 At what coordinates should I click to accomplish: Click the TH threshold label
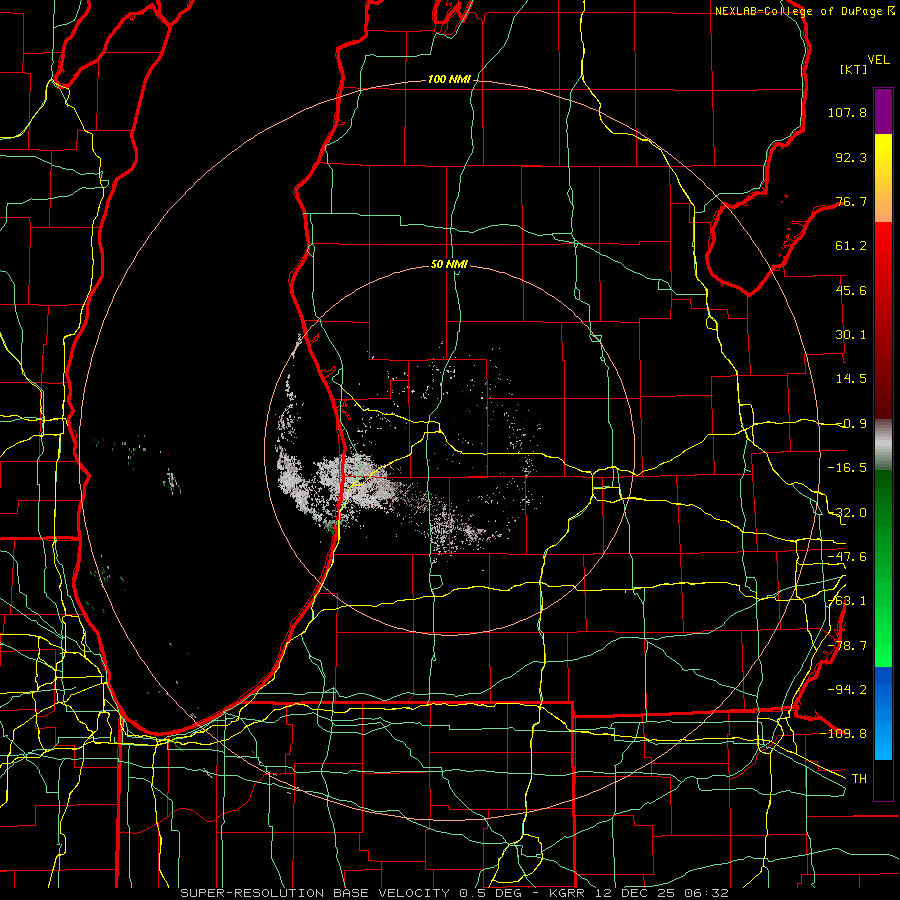pyautogui.click(x=859, y=778)
